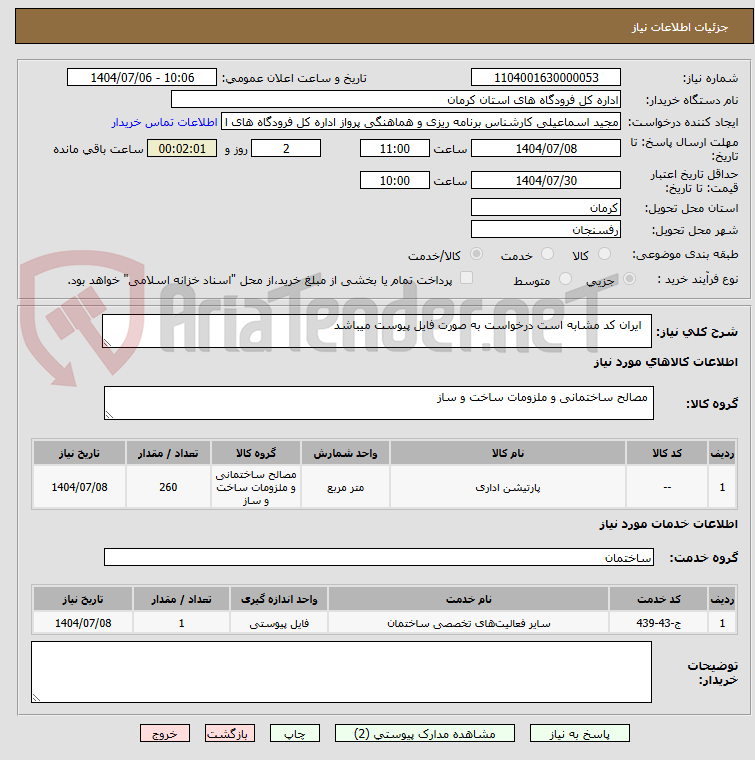The height and width of the screenshot is (760, 755).
Task: Click the price validity date 1404/07/30 field
Action: click(546, 180)
